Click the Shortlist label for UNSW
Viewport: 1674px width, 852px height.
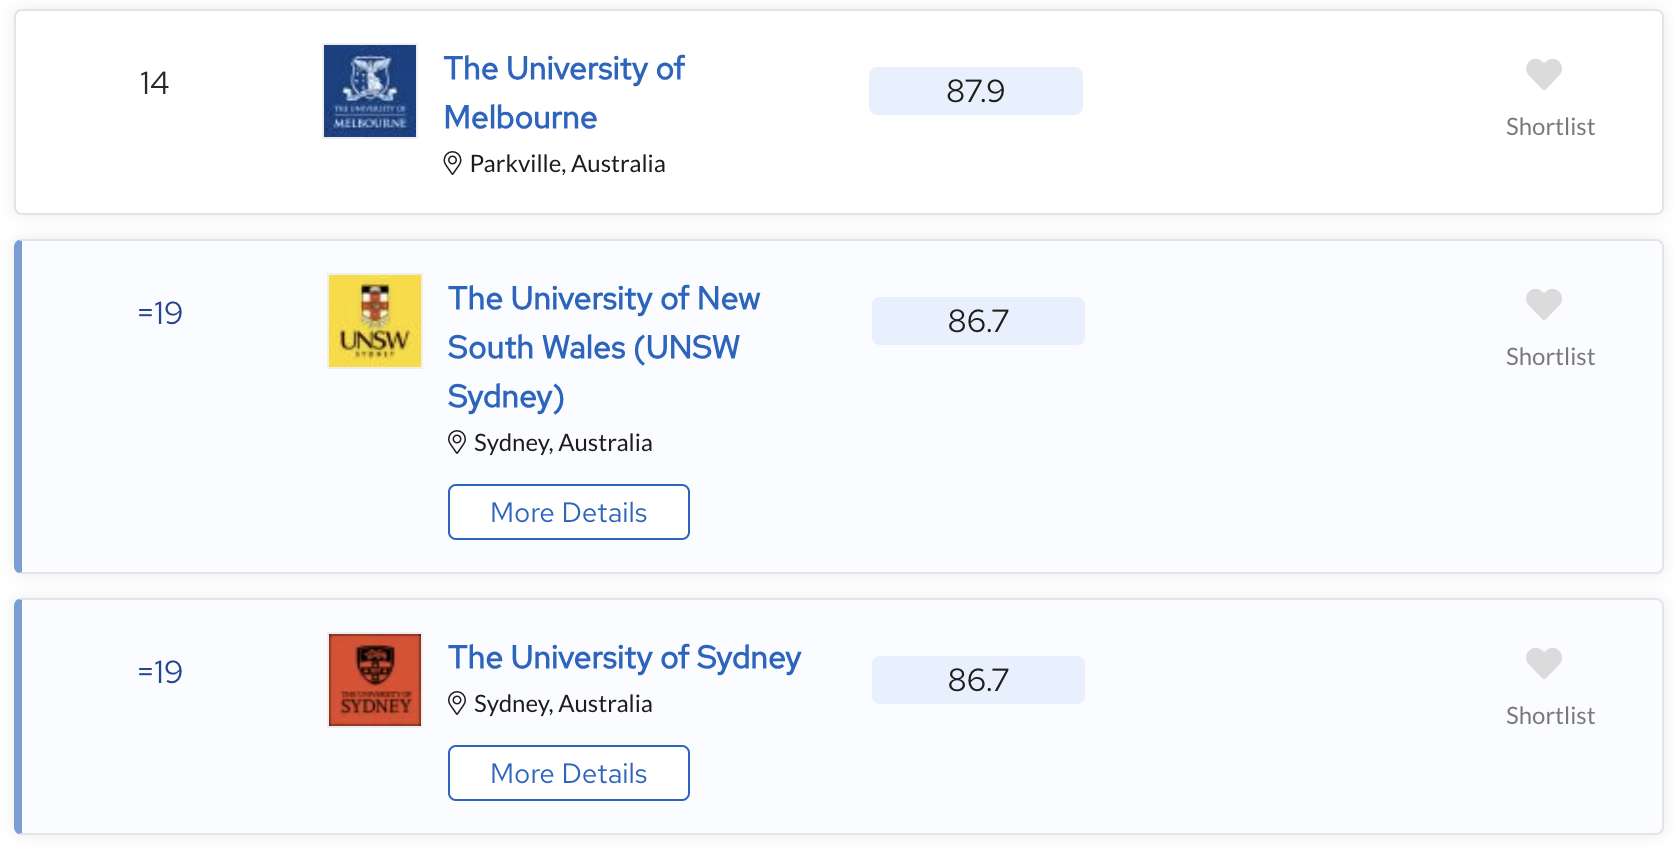(x=1550, y=357)
